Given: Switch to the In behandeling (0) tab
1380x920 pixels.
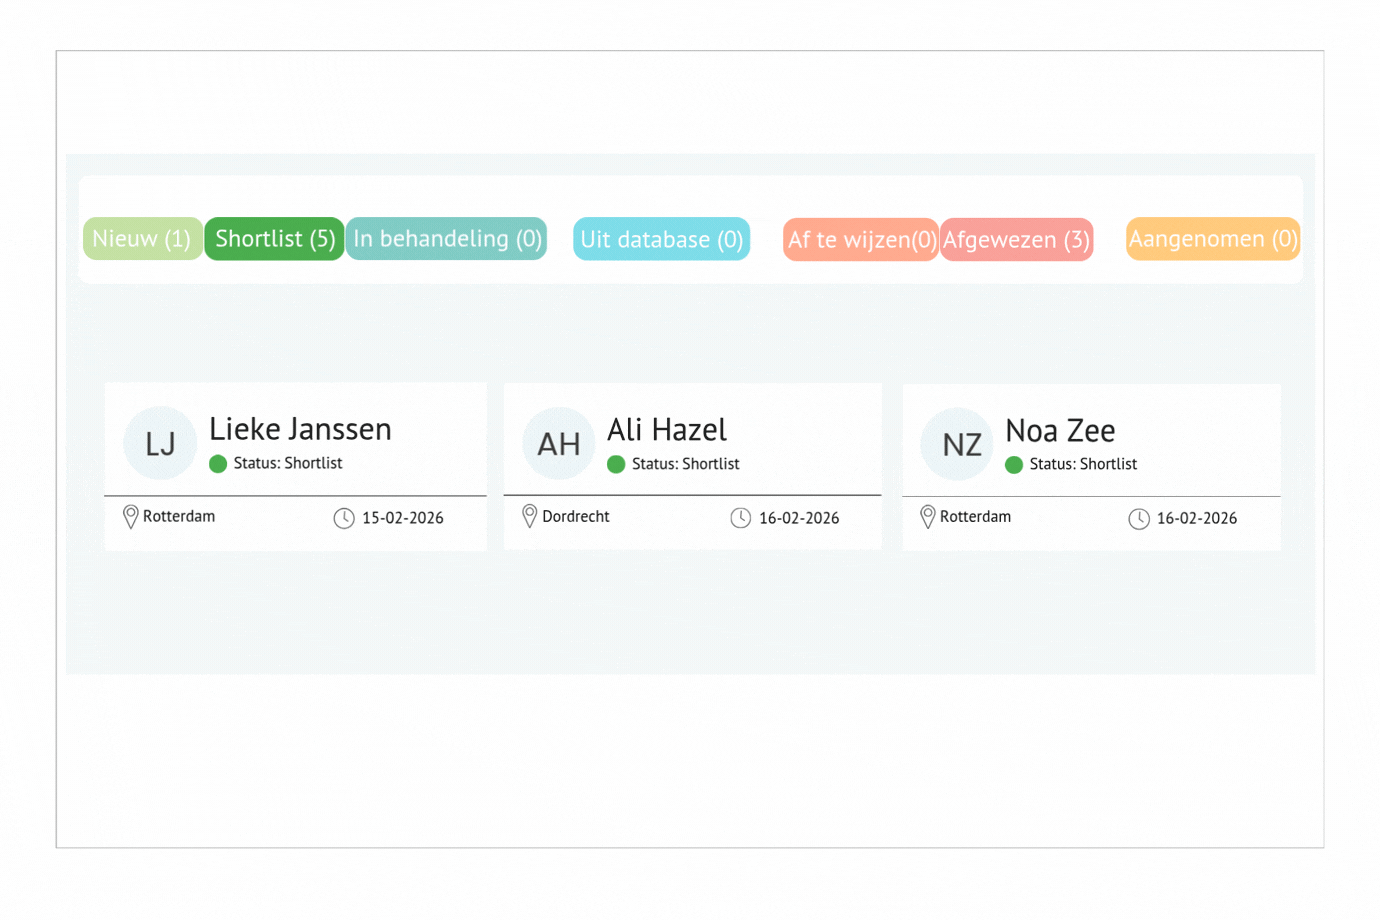Looking at the screenshot, I should (447, 239).
